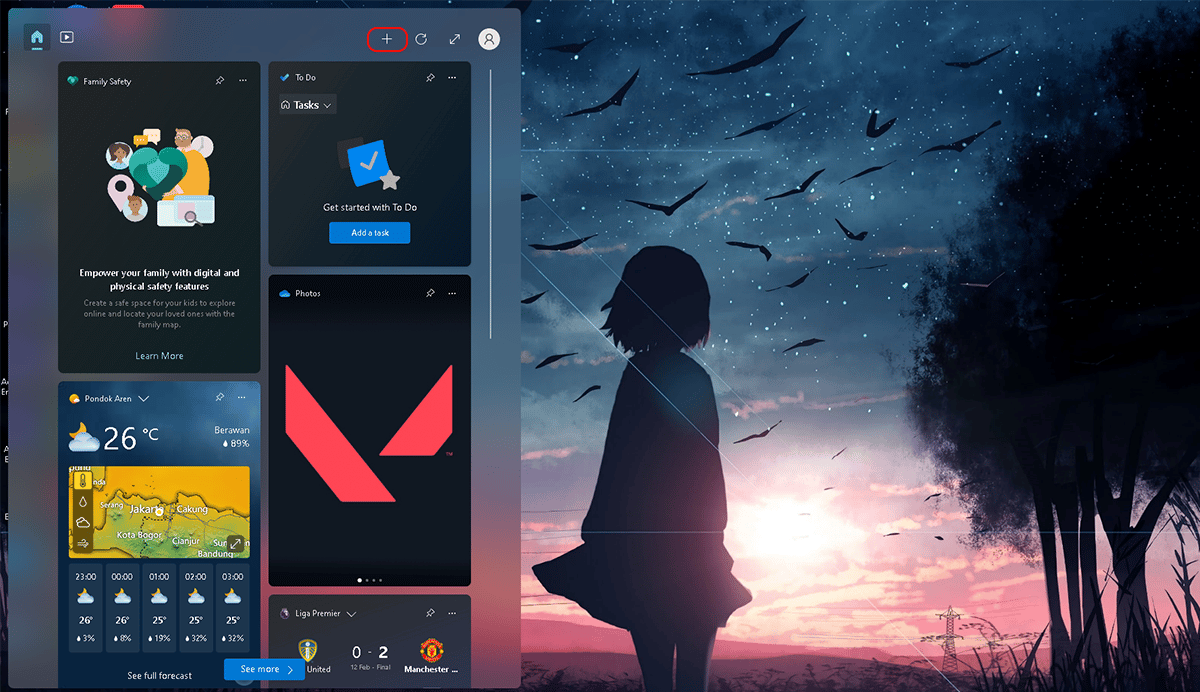Enable wind layer on weather map

[82, 543]
